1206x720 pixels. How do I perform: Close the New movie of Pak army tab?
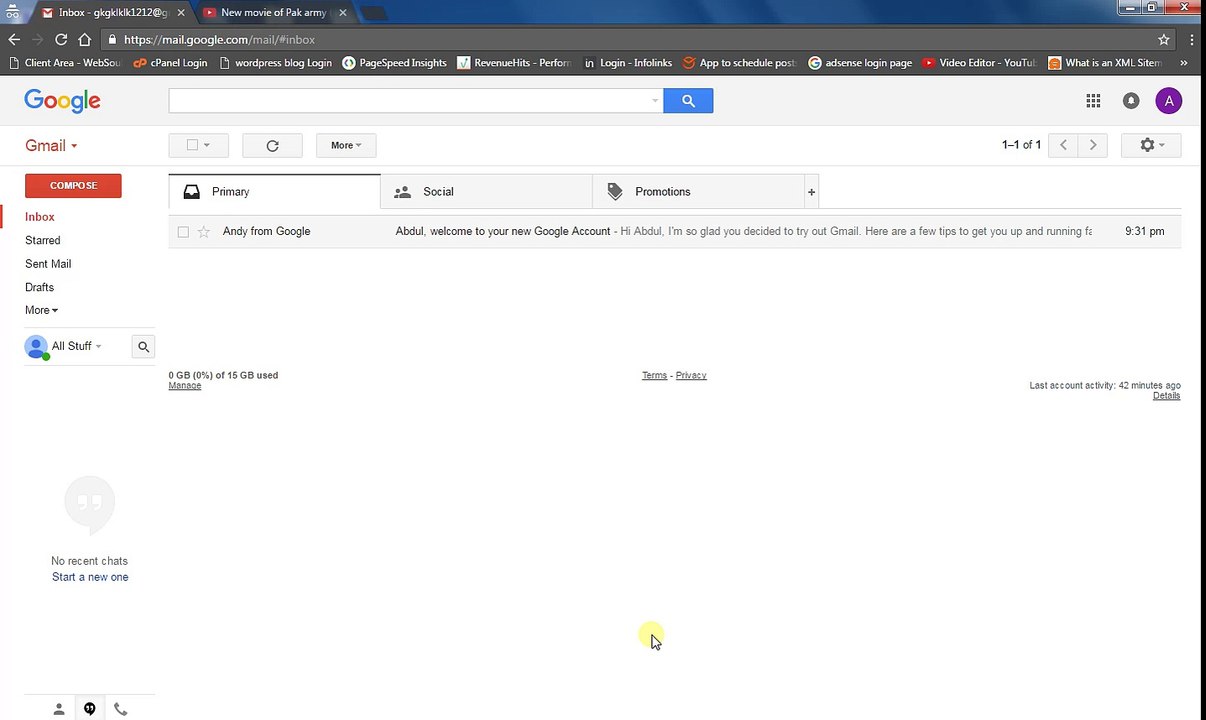[342, 12]
